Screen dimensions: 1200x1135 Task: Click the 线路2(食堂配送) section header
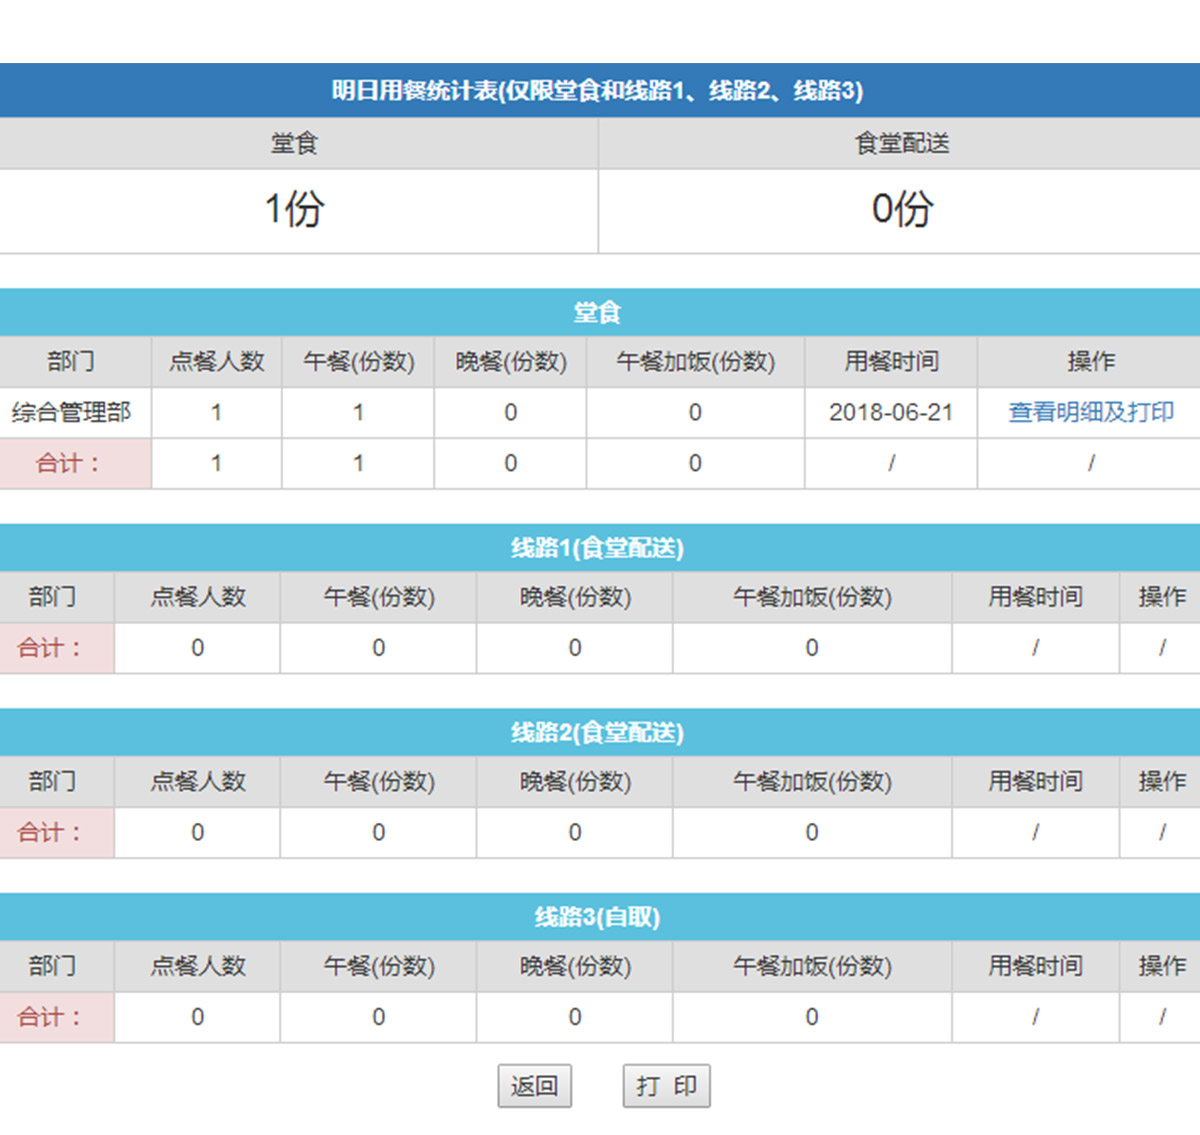[x=598, y=733]
